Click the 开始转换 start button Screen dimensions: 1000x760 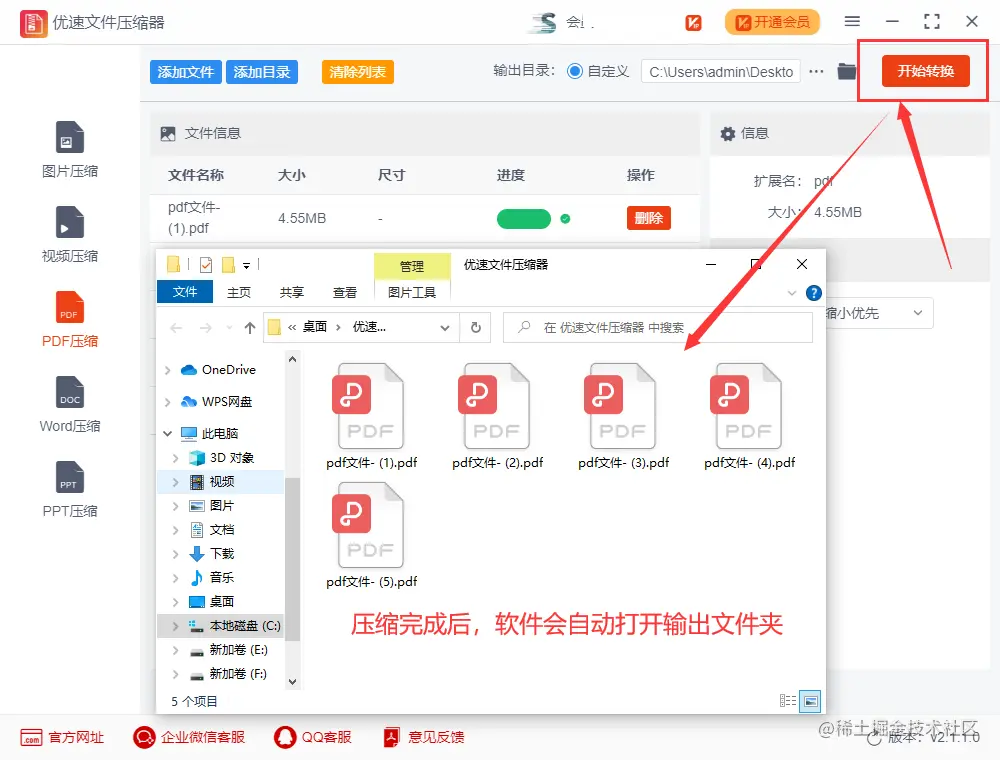click(925, 71)
